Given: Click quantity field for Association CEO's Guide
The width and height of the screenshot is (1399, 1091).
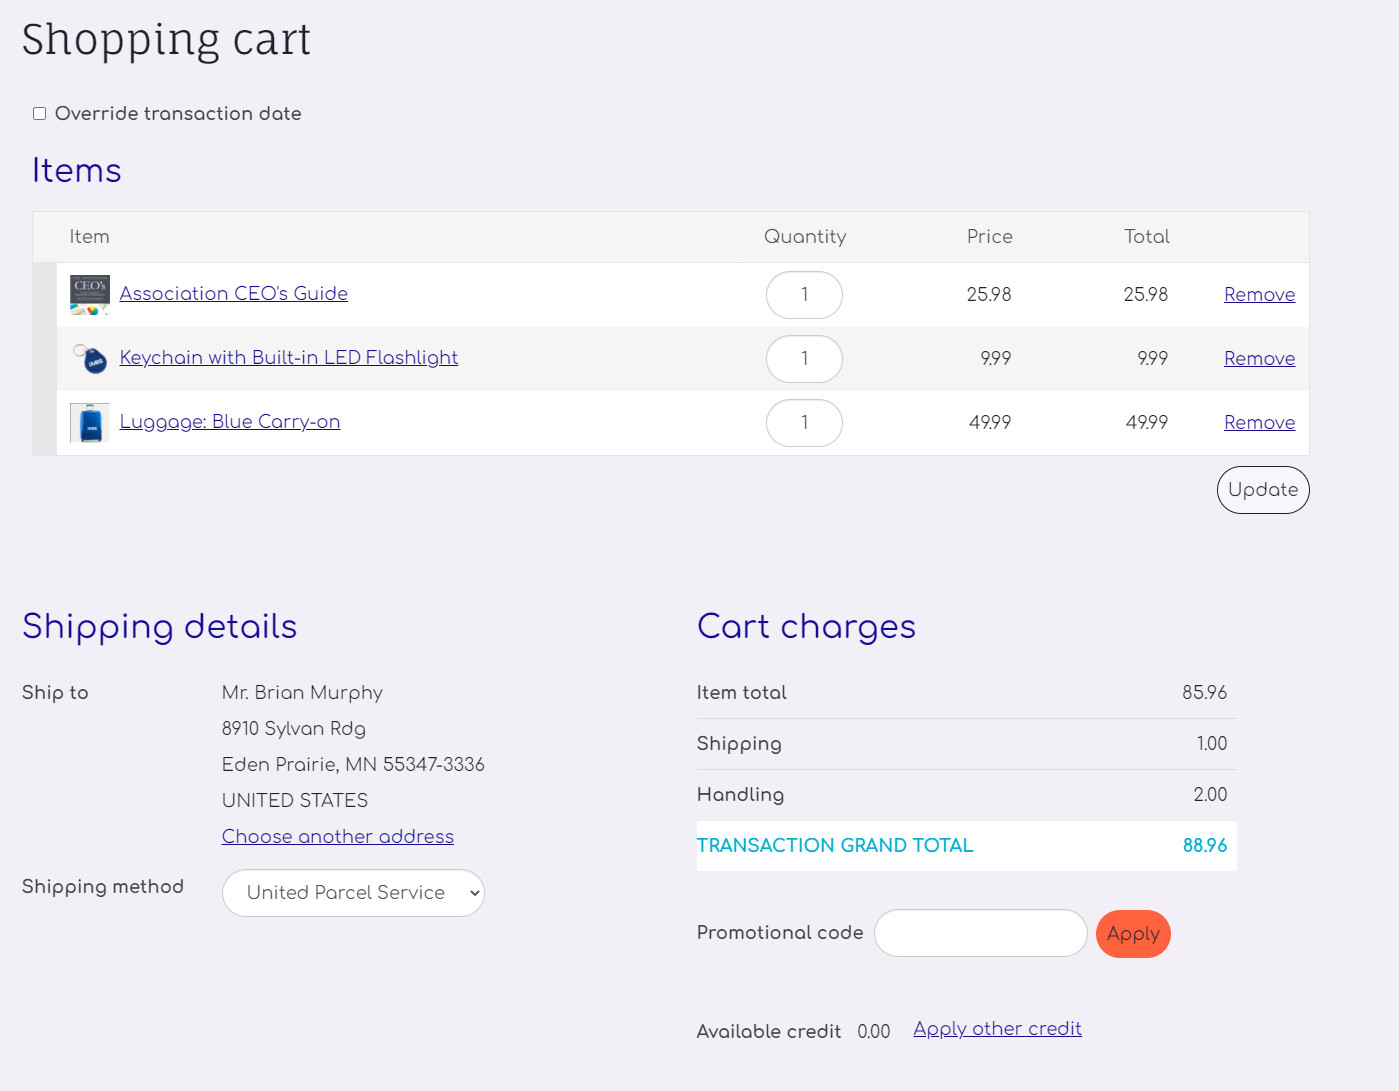Looking at the screenshot, I should click(x=804, y=295).
